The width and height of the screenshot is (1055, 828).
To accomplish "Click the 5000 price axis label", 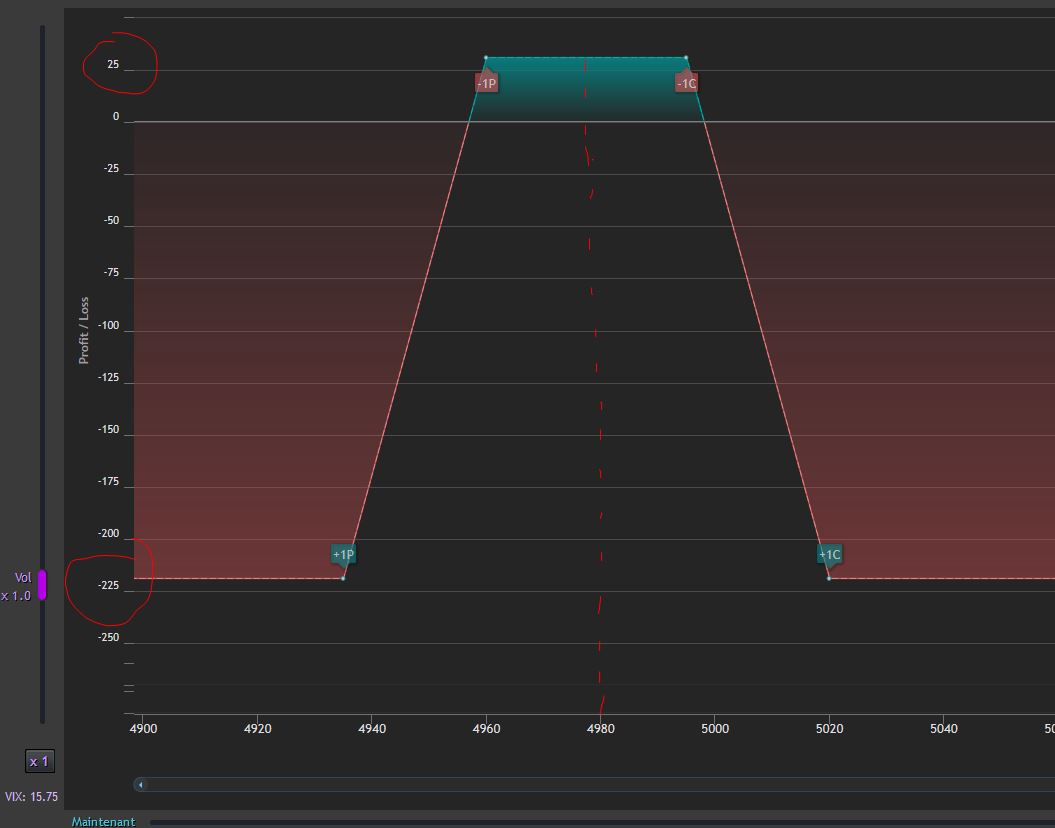I will point(715,728).
